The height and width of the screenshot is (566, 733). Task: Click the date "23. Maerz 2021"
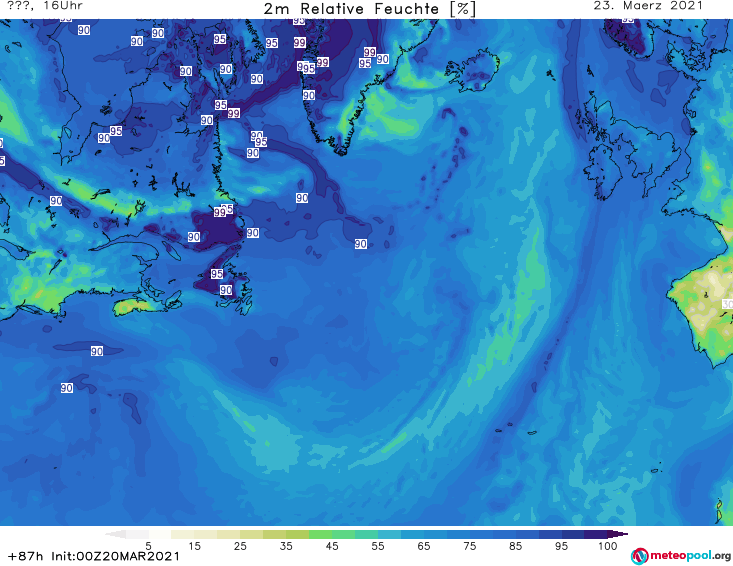coord(648,6)
